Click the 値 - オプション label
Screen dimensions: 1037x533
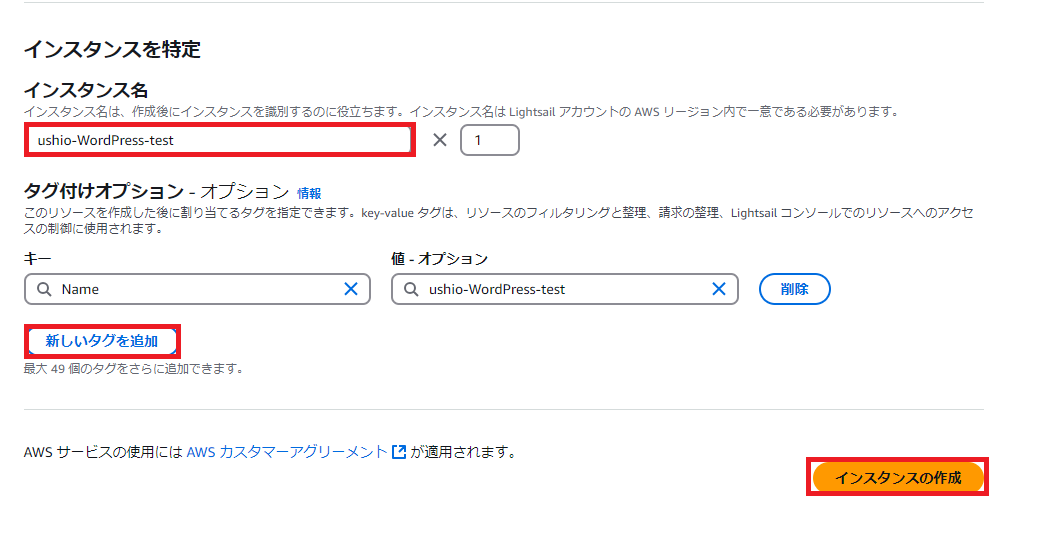click(439, 259)
